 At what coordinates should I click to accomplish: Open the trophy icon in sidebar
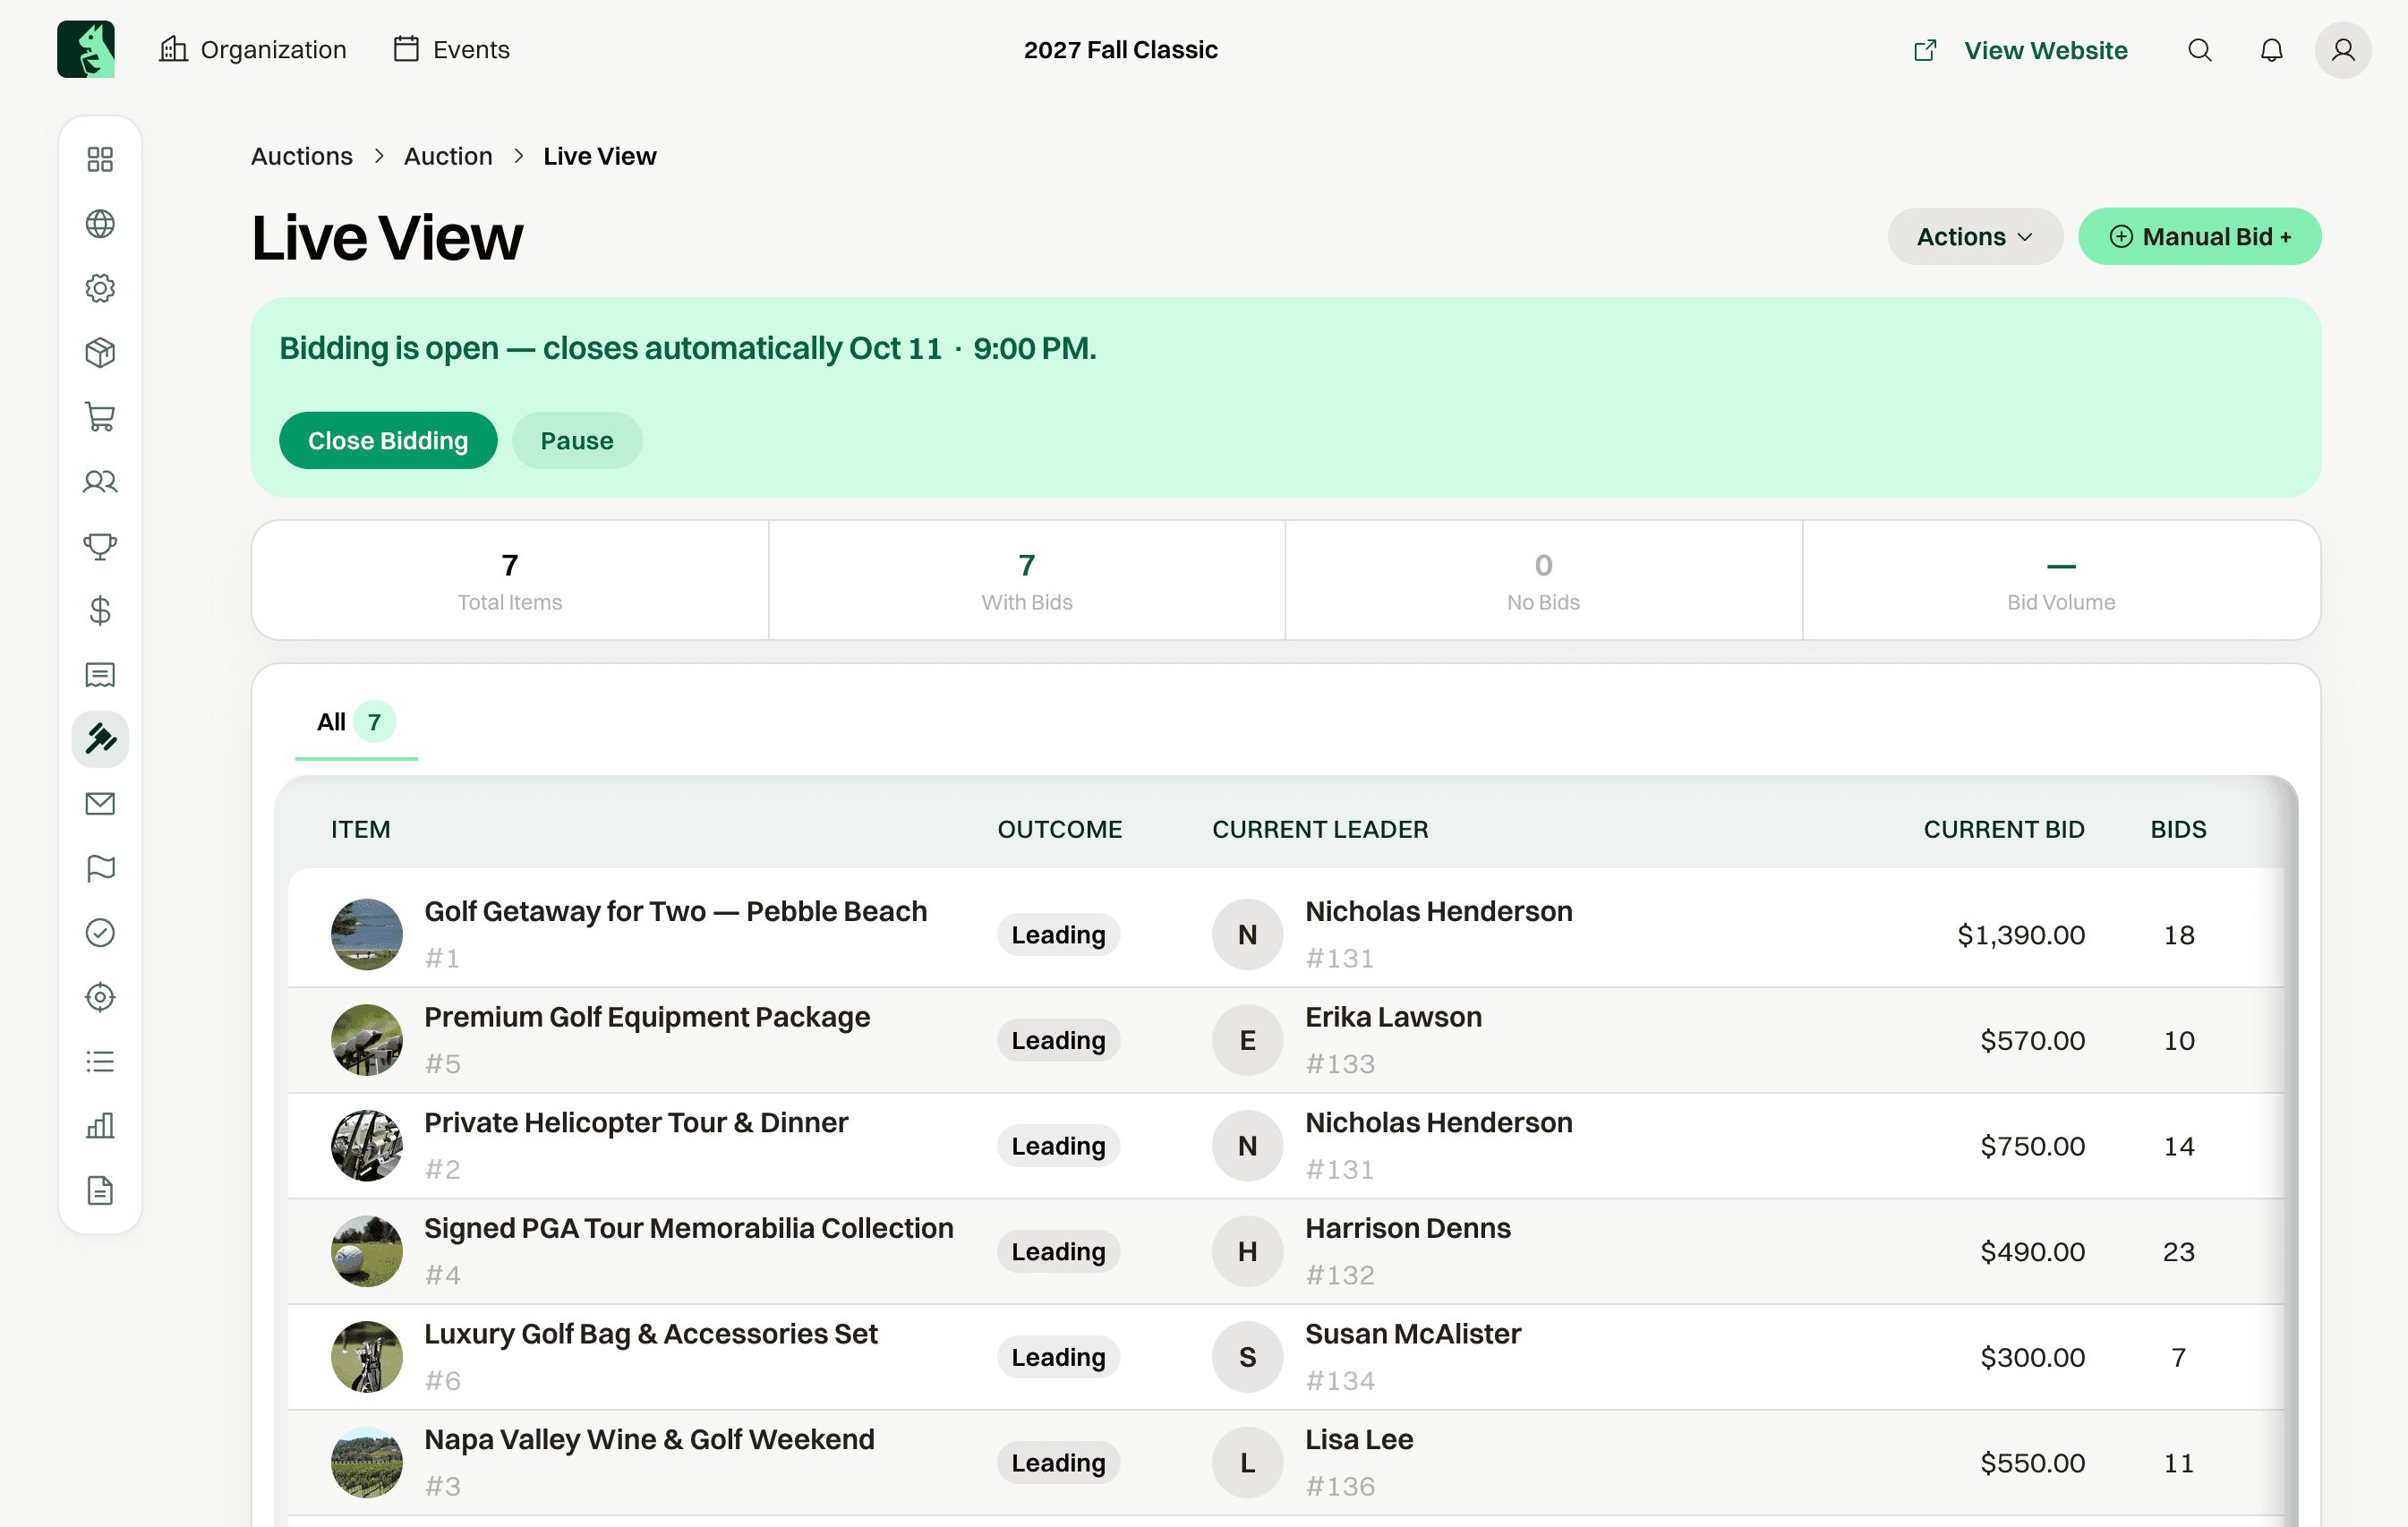point(100,546)
